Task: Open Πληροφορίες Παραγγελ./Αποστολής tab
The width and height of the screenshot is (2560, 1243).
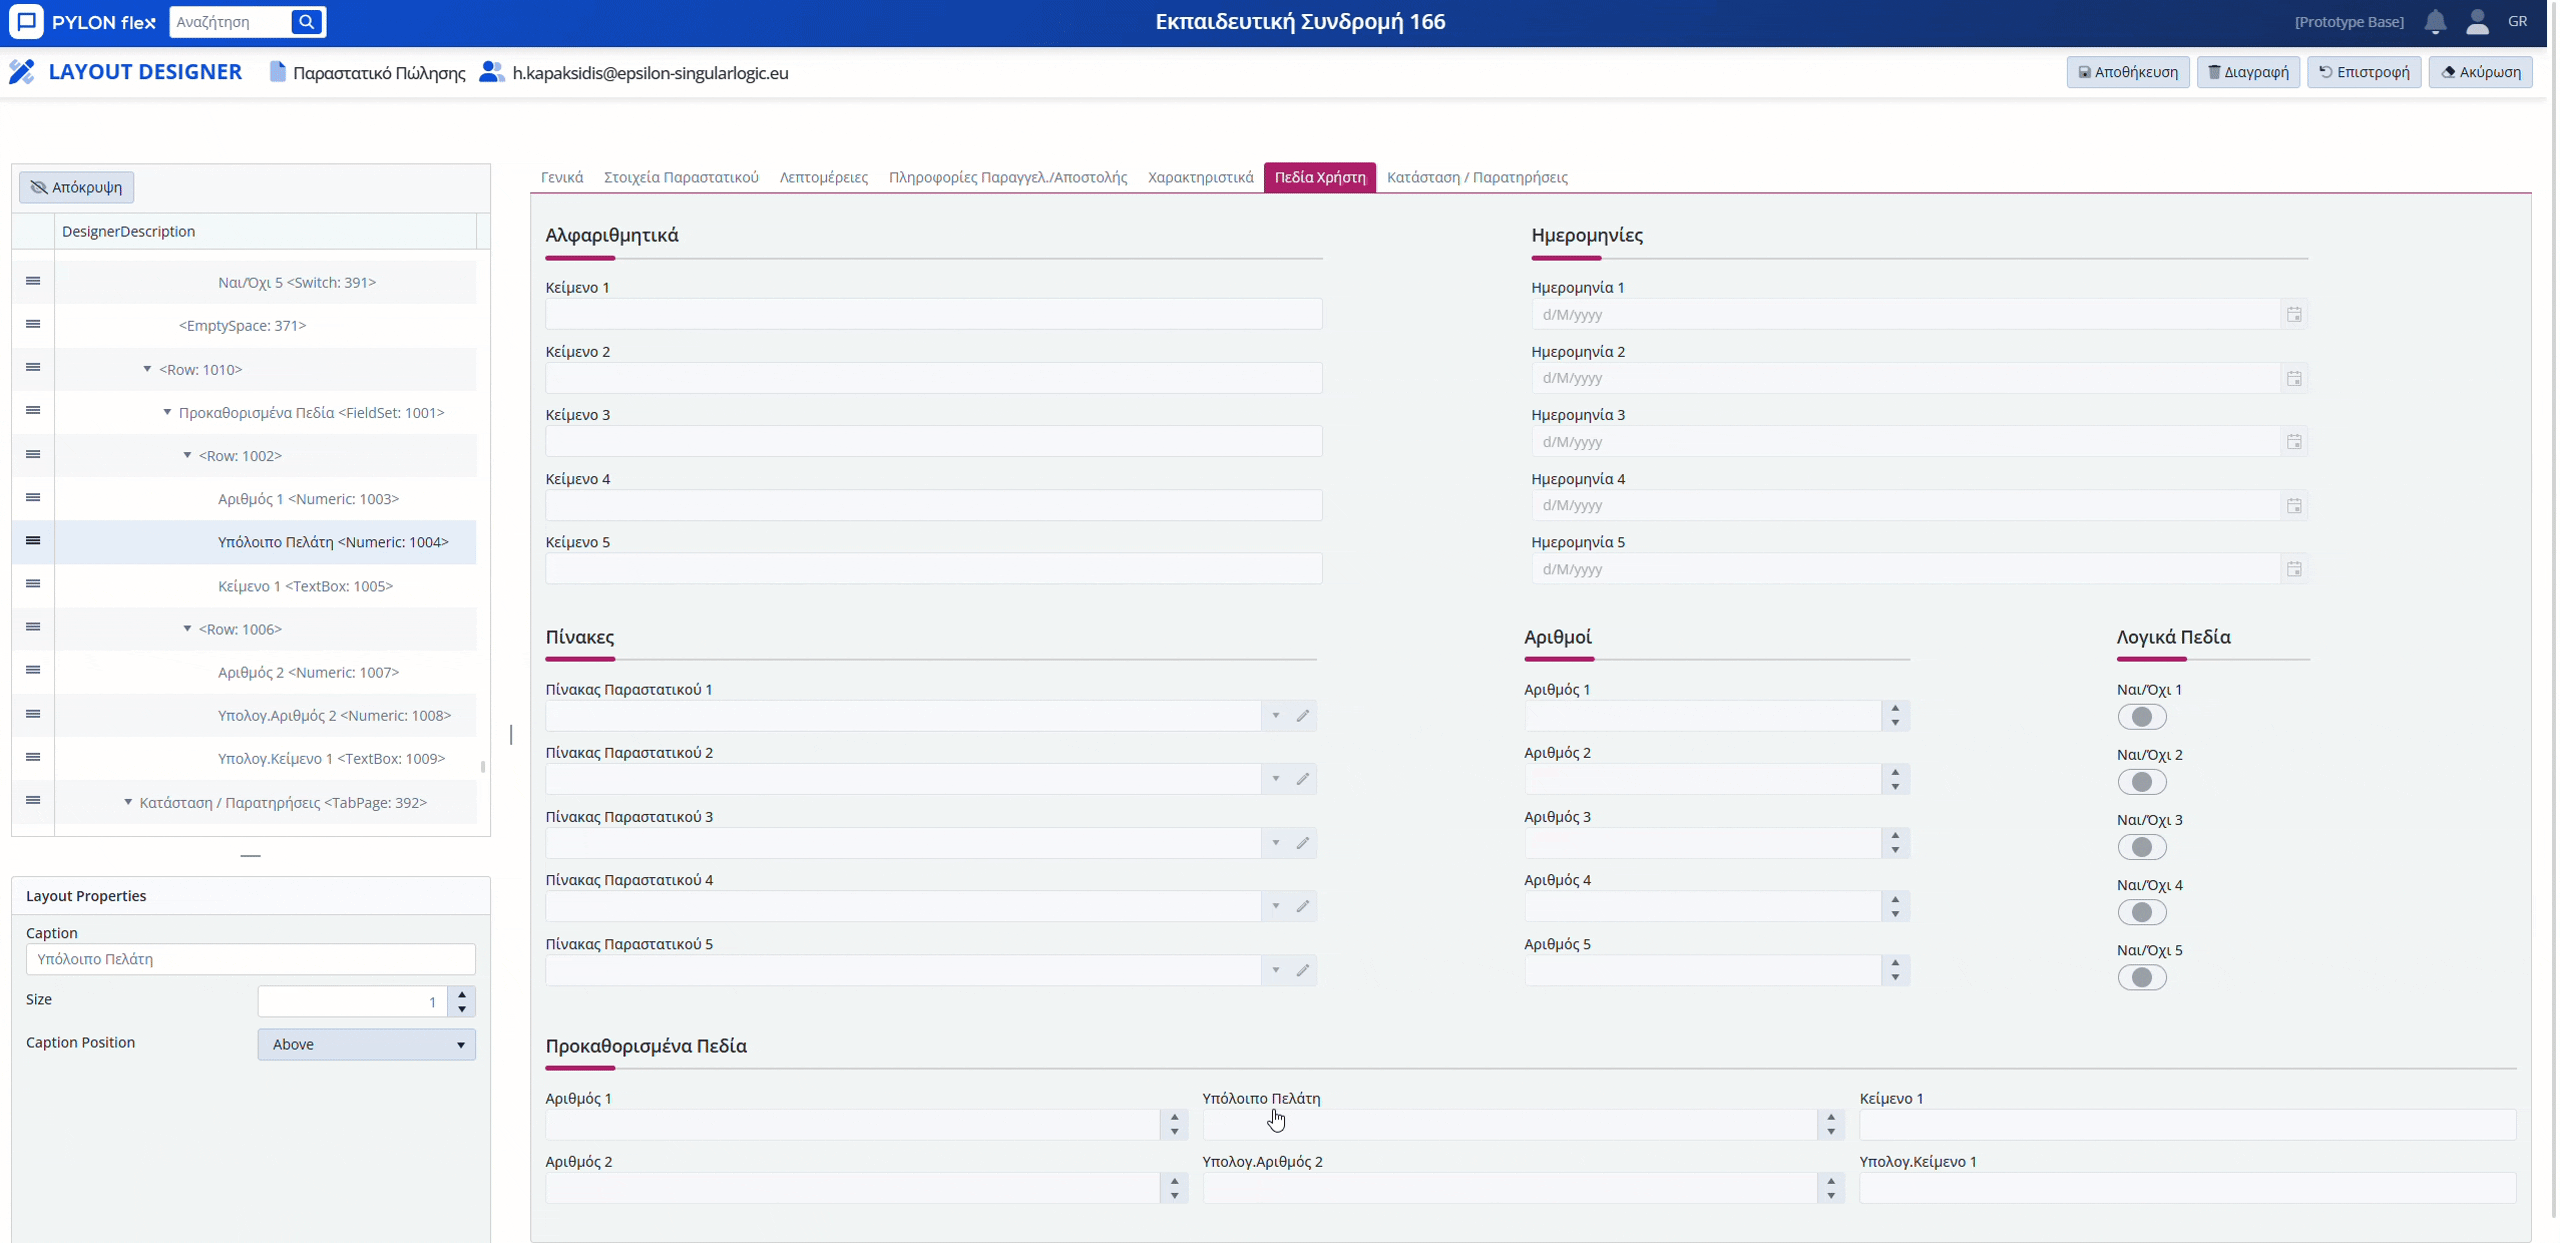Action: [x=1008, y=177]
